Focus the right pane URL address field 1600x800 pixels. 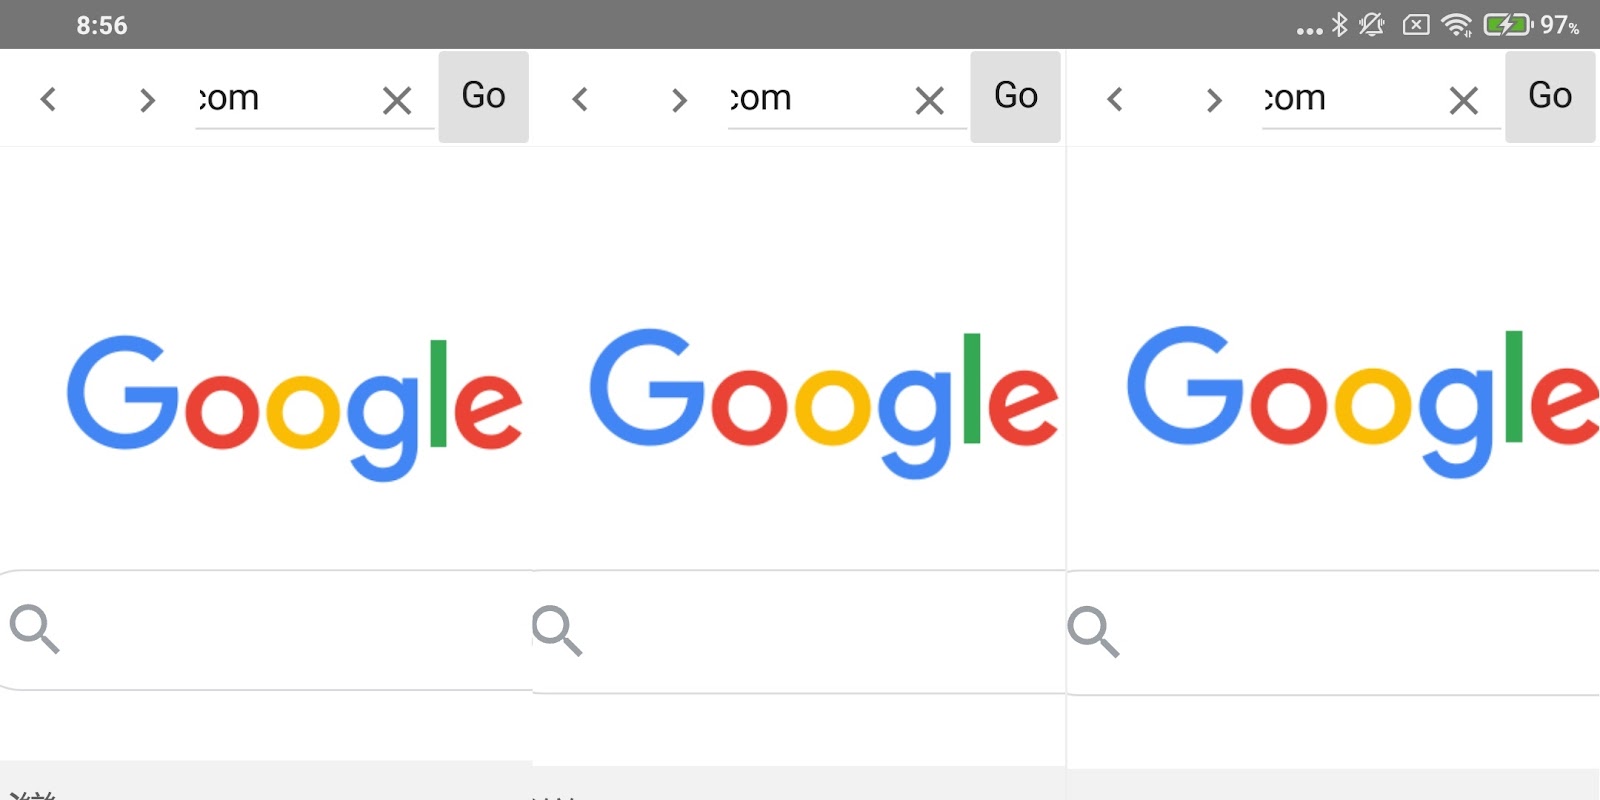pyautogui.click(x=1352, y=98)
